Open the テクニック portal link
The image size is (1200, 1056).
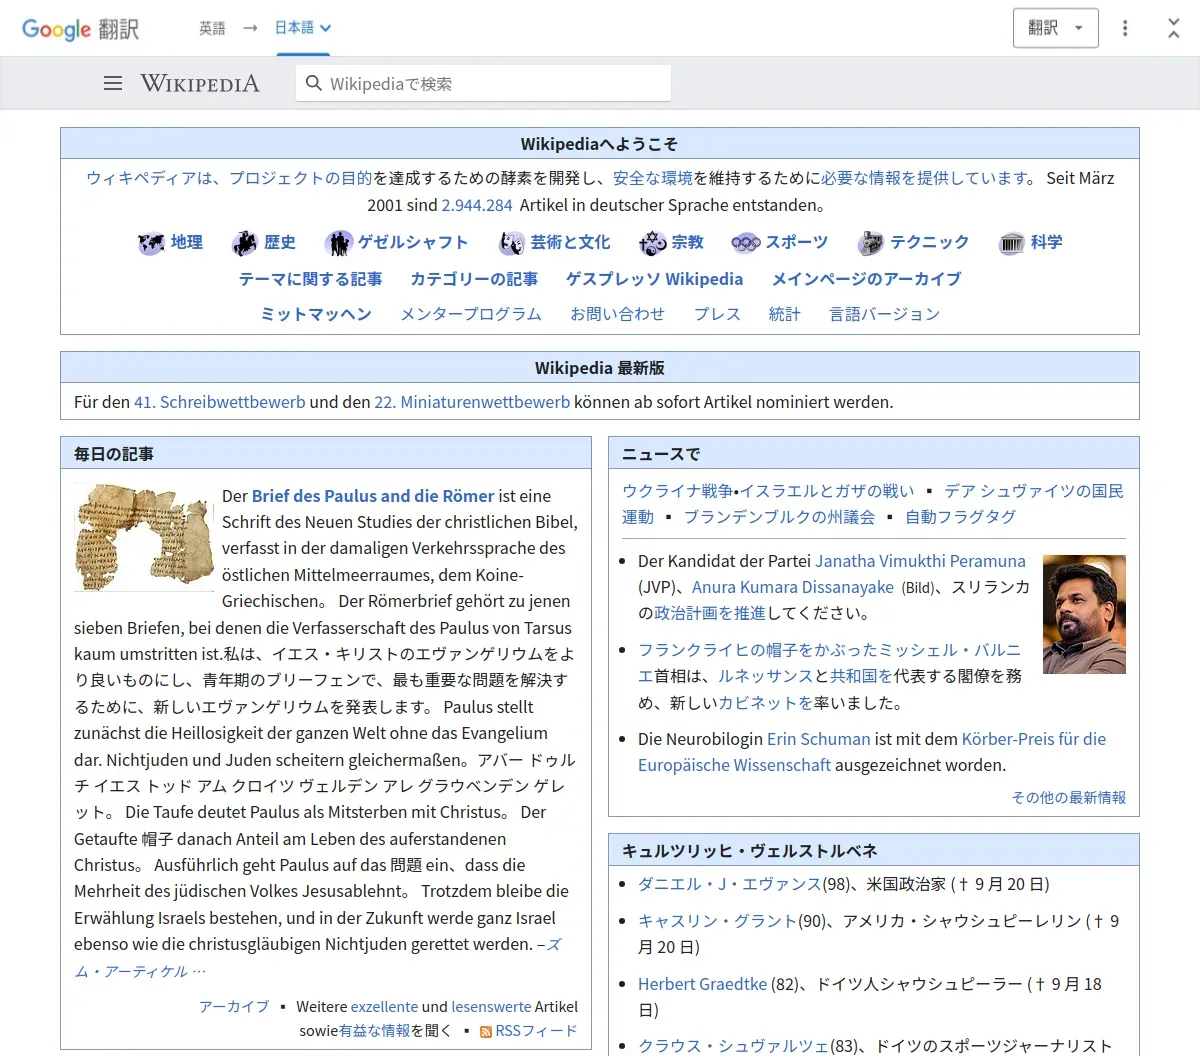pyautogui.click(x=930, y=242)
